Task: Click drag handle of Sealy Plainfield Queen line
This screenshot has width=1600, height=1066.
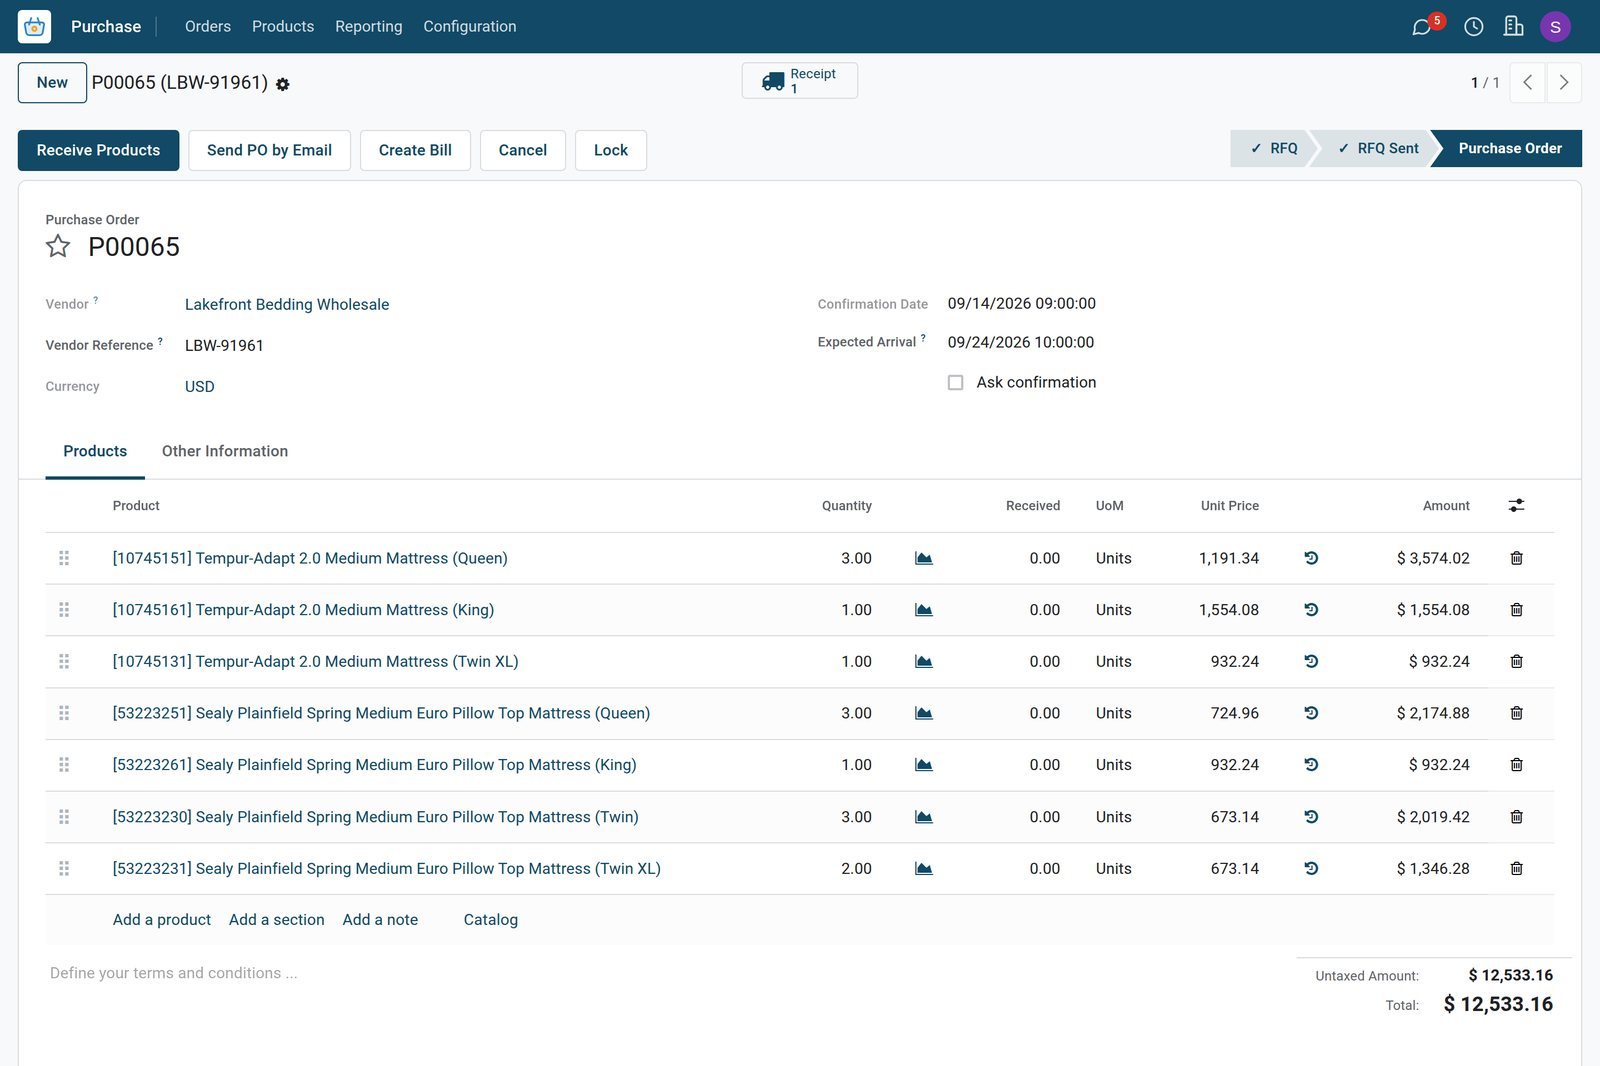Action: click(64, 713)
